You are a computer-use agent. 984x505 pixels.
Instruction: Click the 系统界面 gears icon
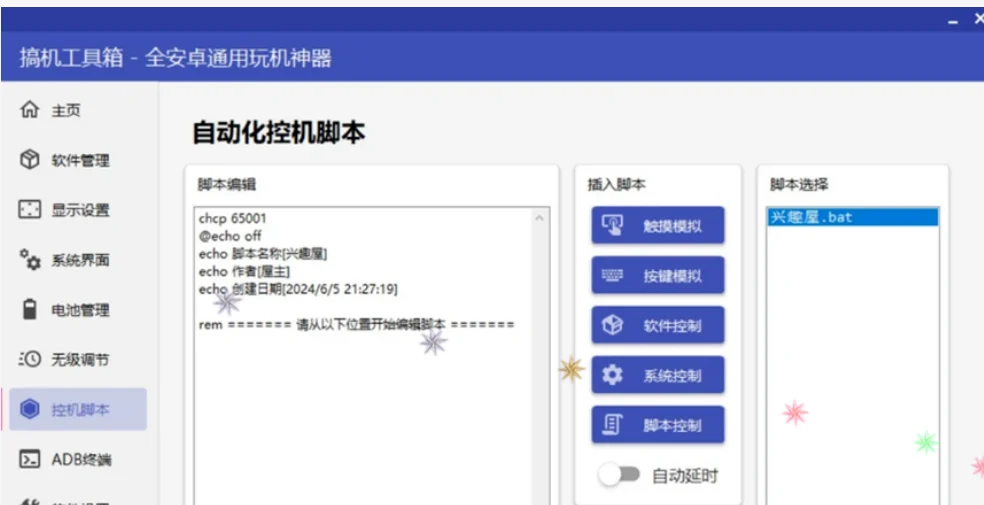coord(29,259)
